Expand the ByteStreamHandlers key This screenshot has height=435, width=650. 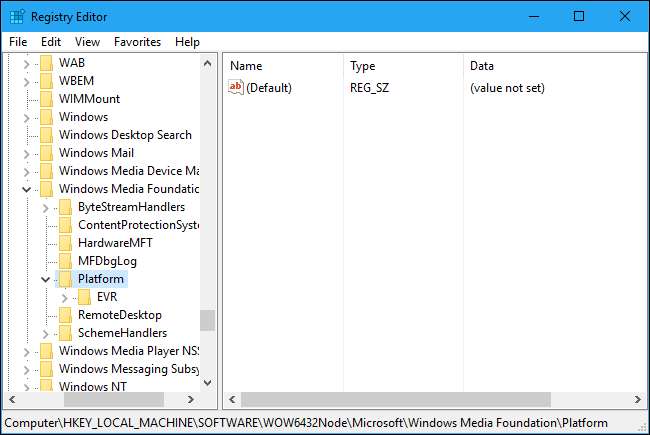click(46, 208)
